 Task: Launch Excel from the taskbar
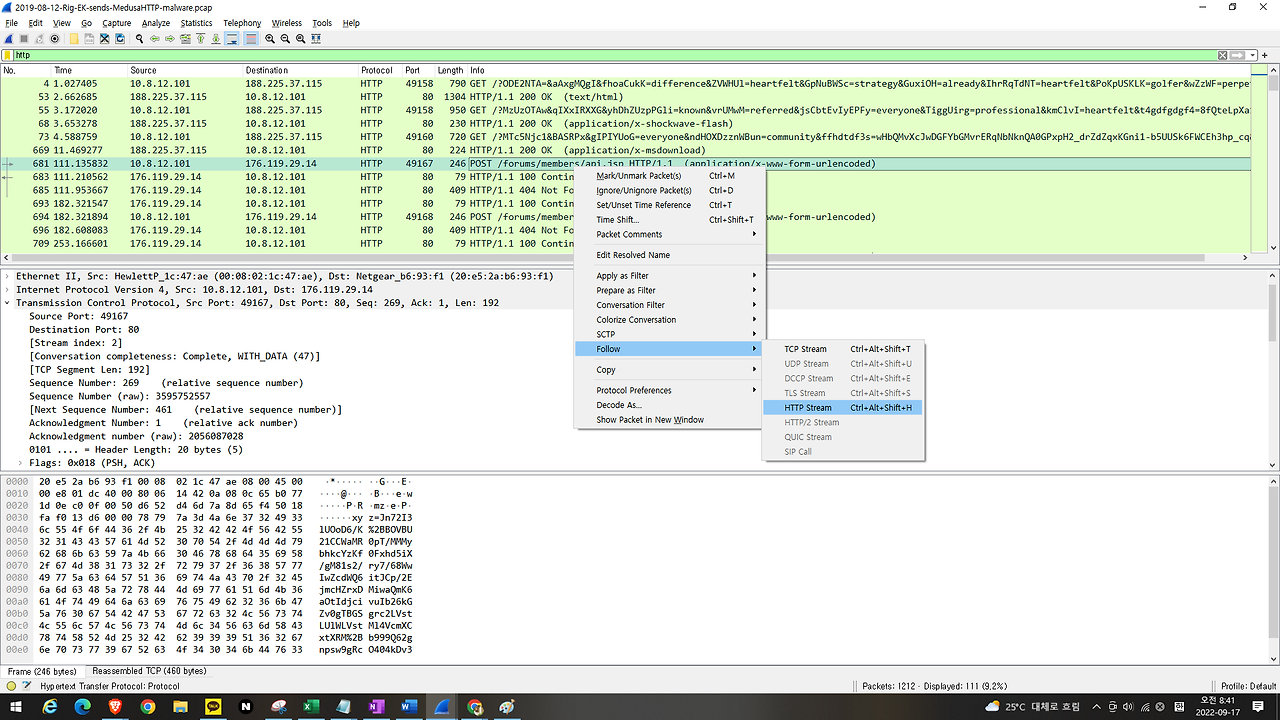311,706
